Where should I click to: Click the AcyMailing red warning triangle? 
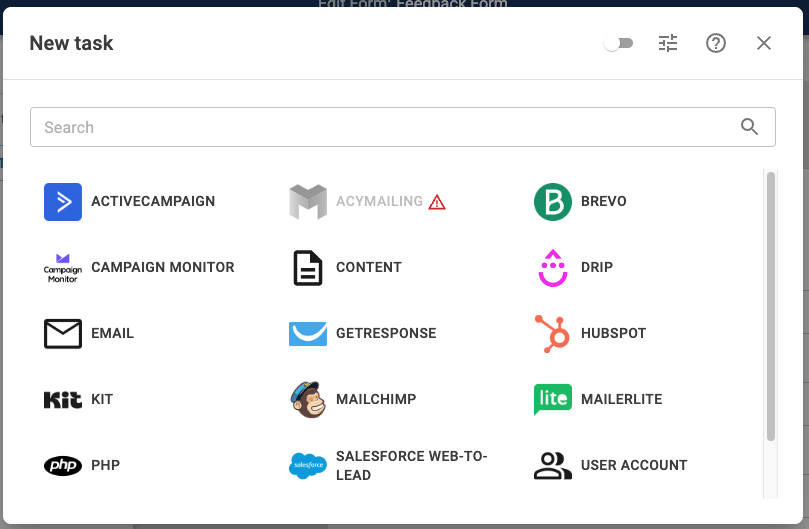[x=437, y=202]
